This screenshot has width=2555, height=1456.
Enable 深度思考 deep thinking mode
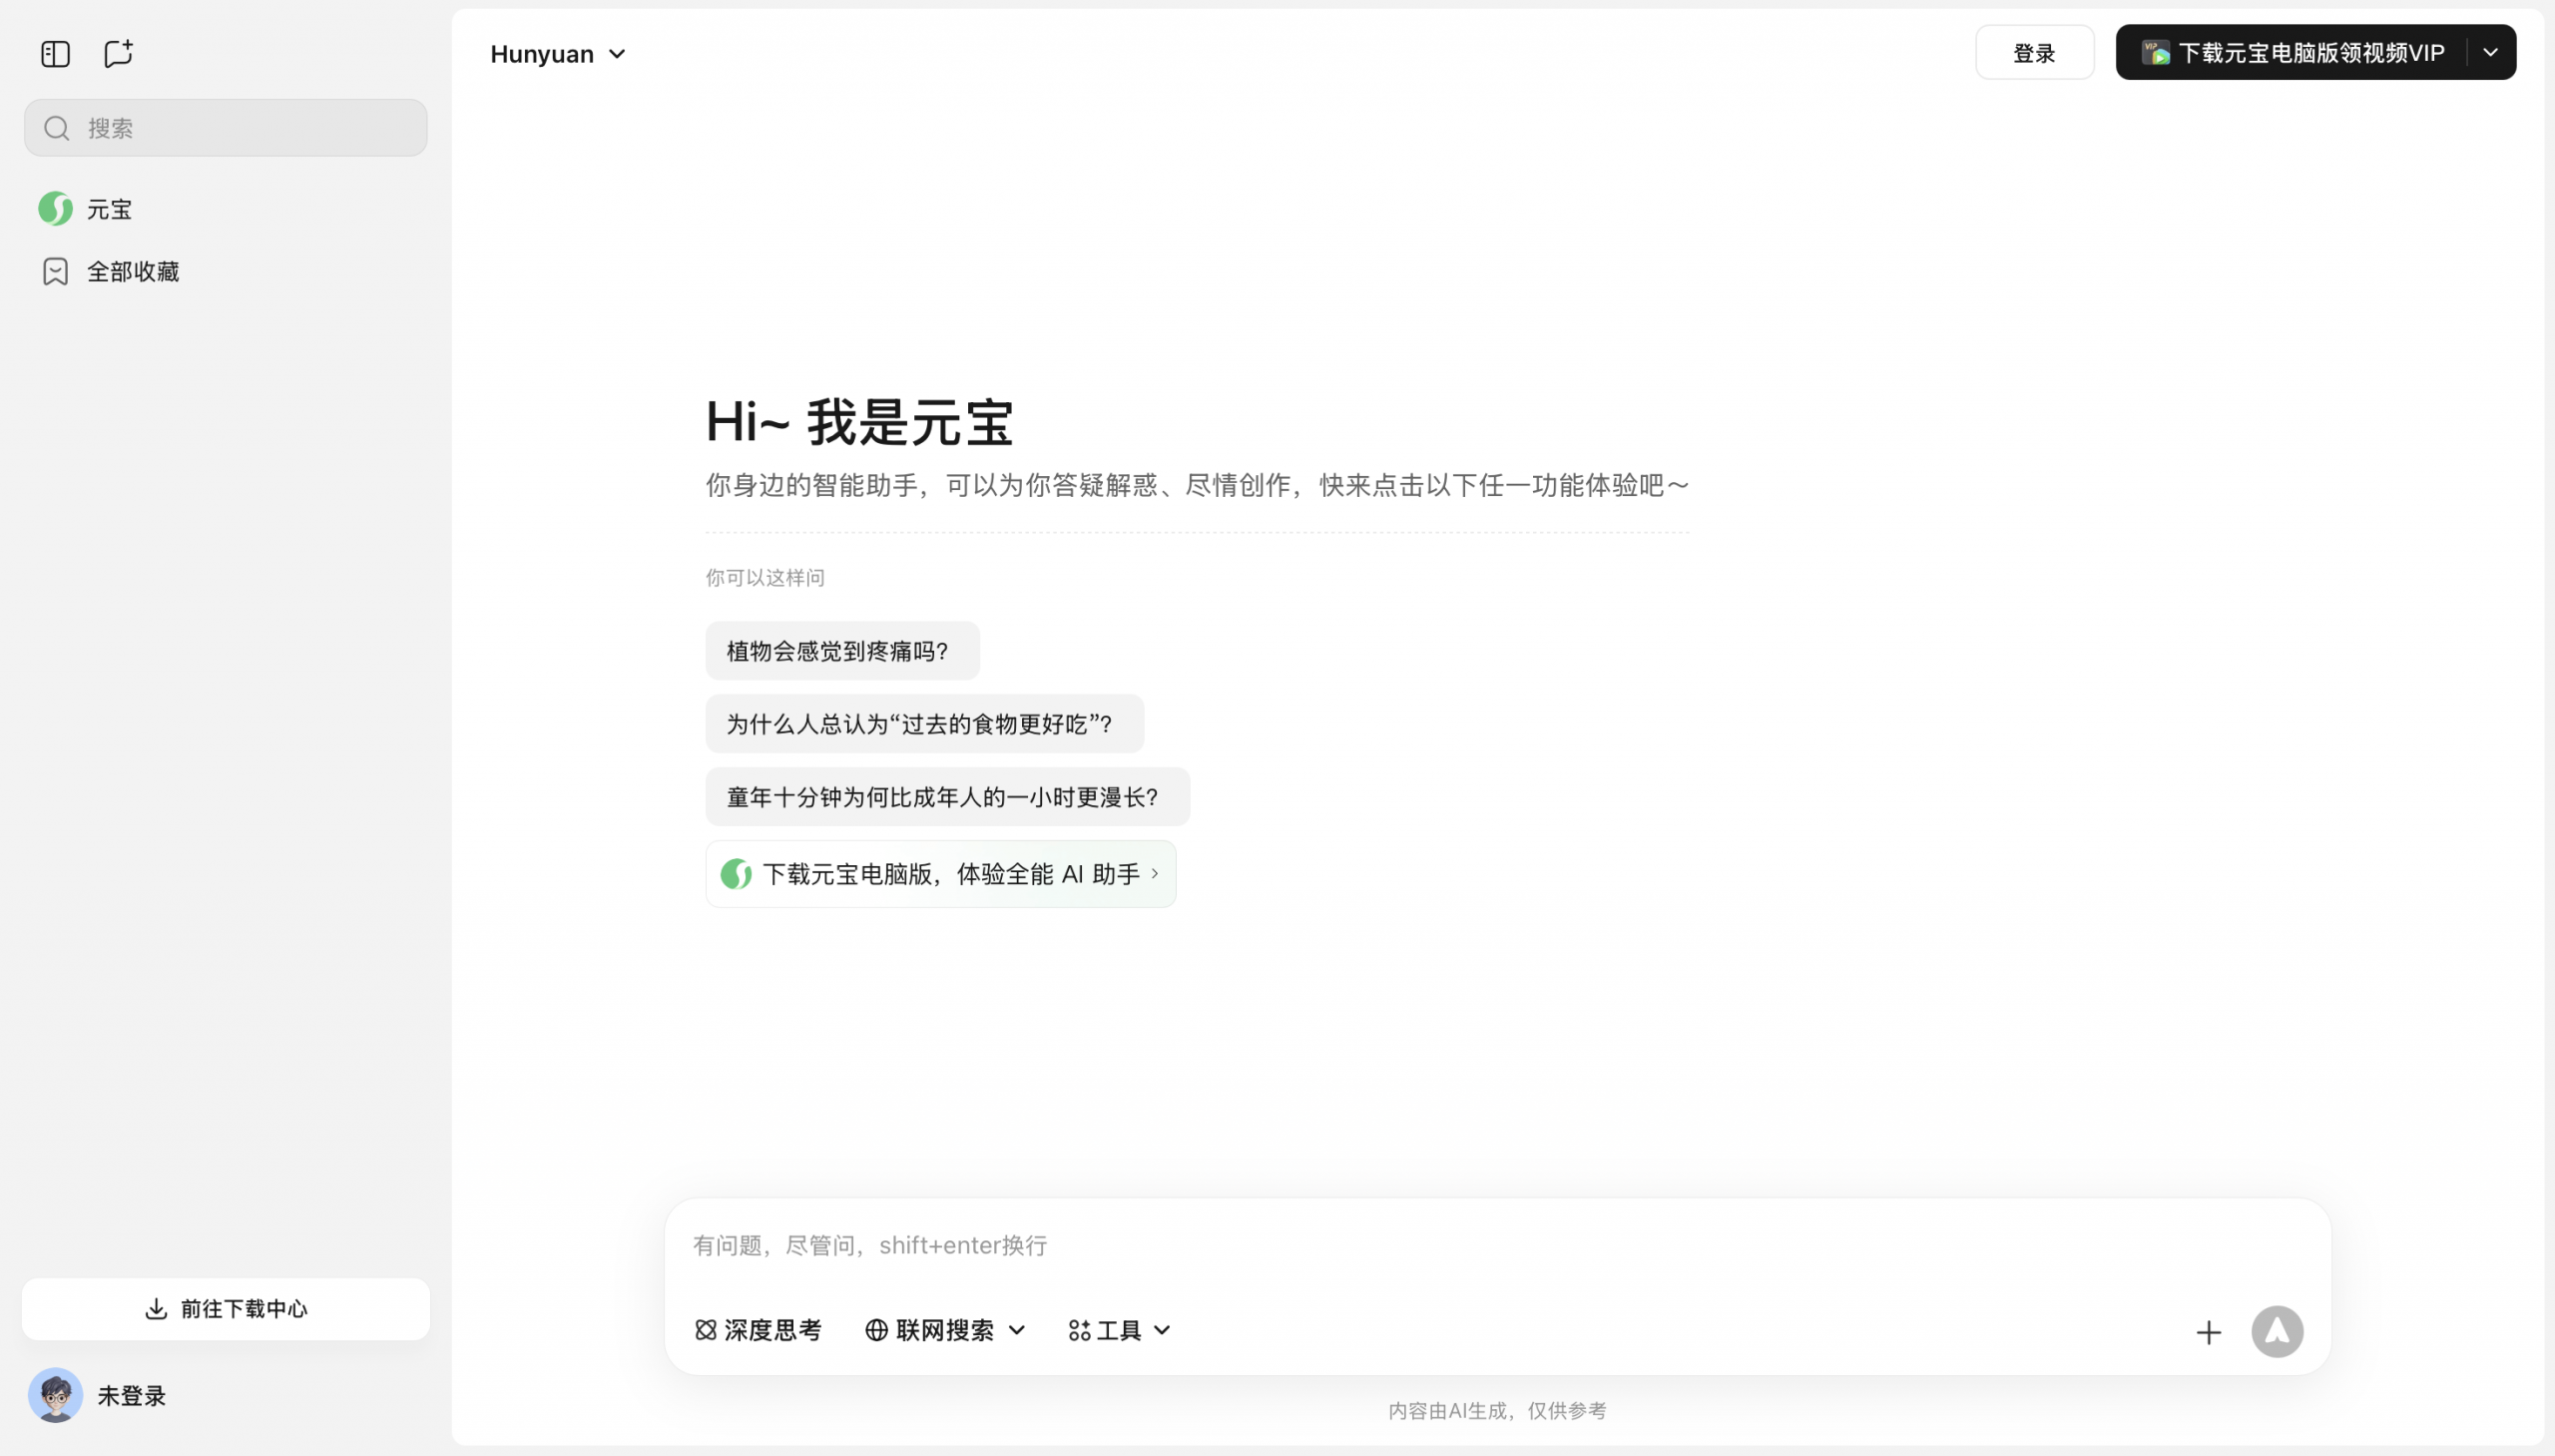[x=757, y=1330]
